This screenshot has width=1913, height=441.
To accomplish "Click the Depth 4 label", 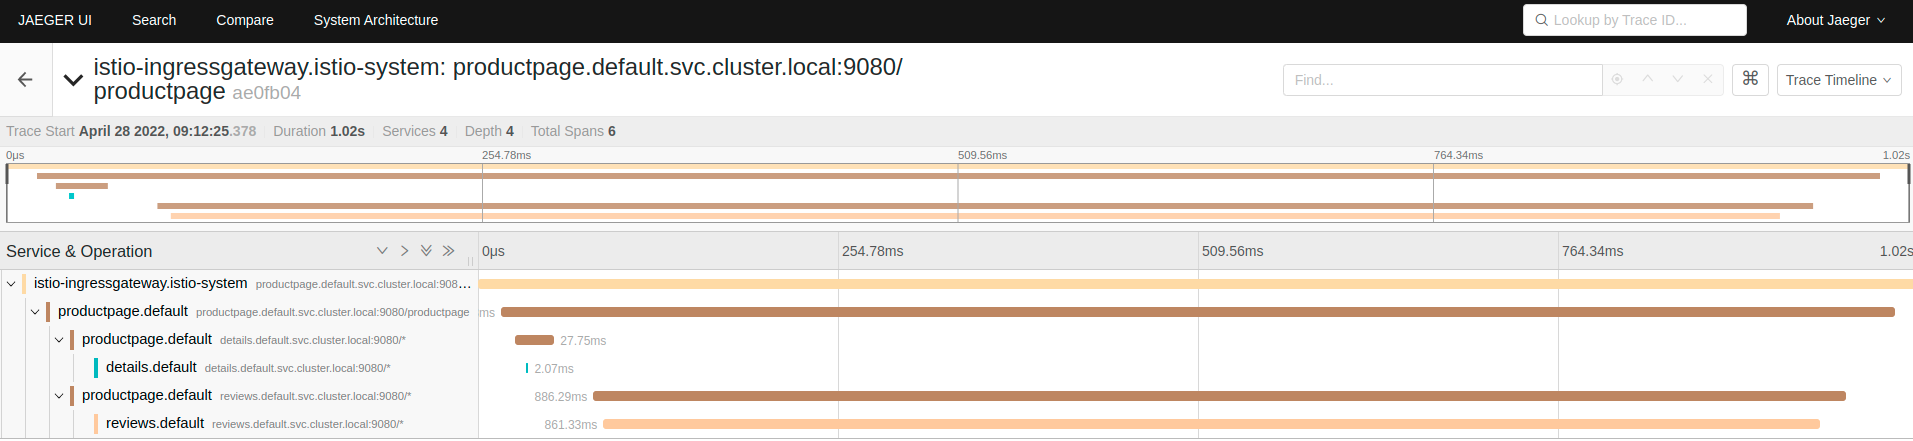I will (x=489, y=131).
